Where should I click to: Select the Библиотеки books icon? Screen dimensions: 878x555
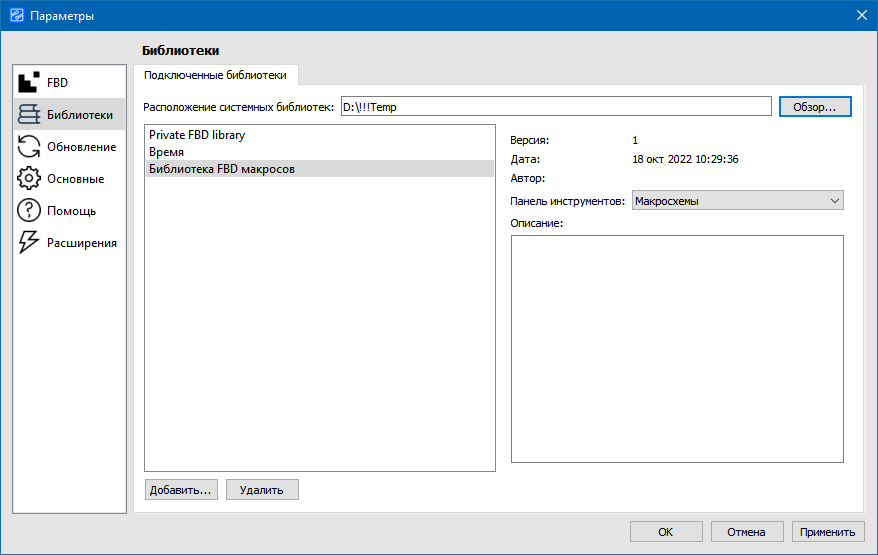point(29,115)
